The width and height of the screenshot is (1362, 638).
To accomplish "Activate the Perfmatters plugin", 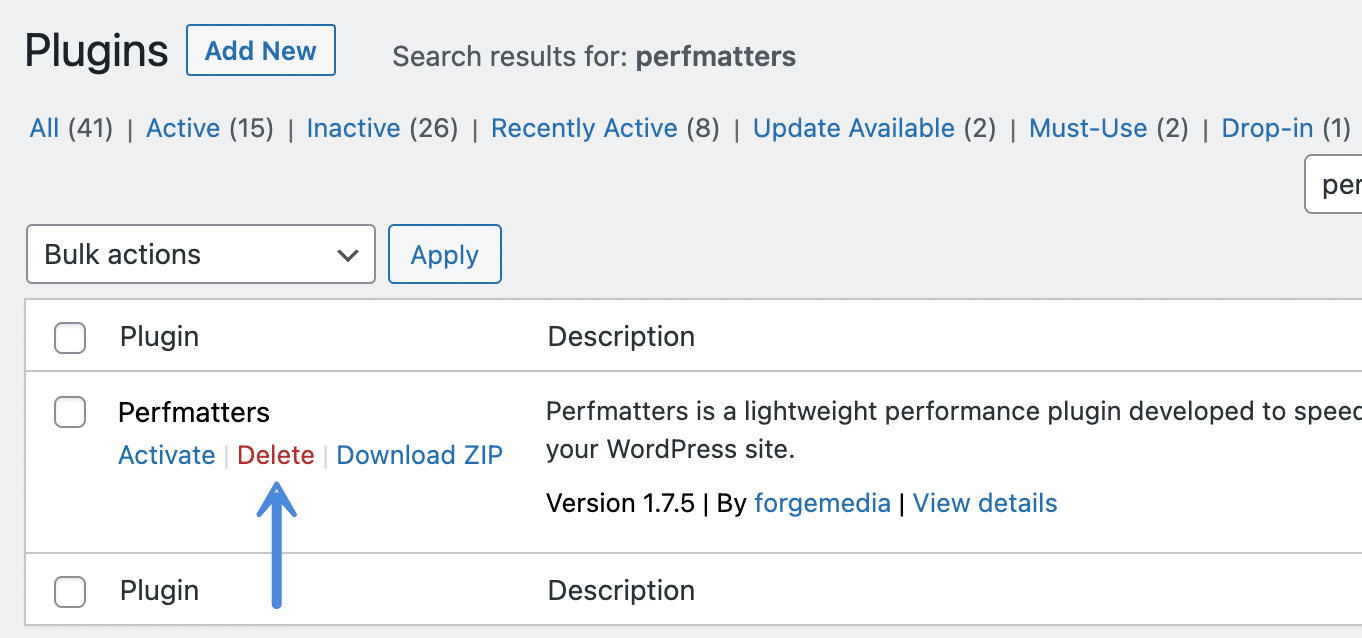I will pos(166,455).
